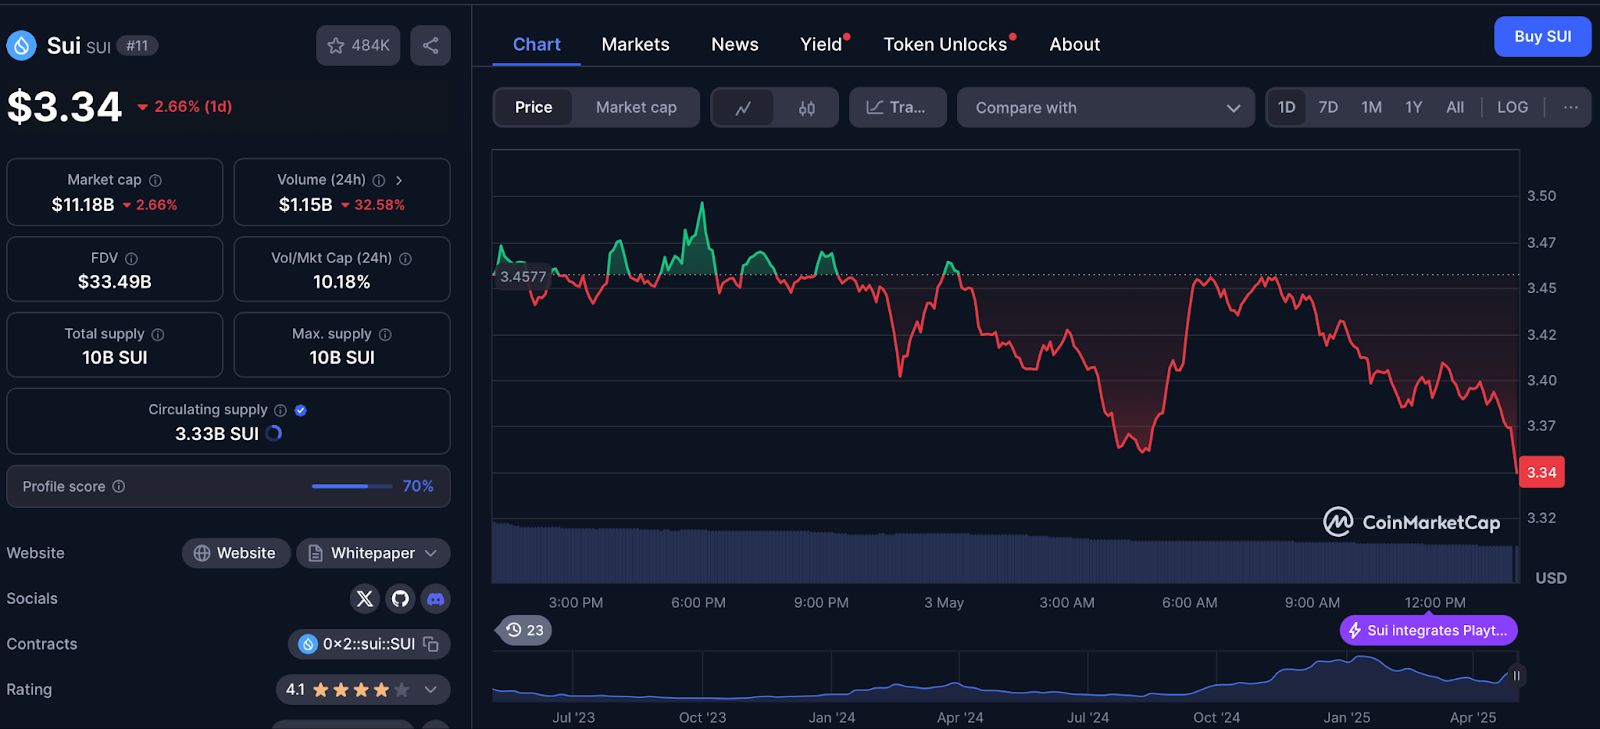The image size is (1600, 729).
Task: Open the Compare with dropdown
Action: pos(1105,108)
